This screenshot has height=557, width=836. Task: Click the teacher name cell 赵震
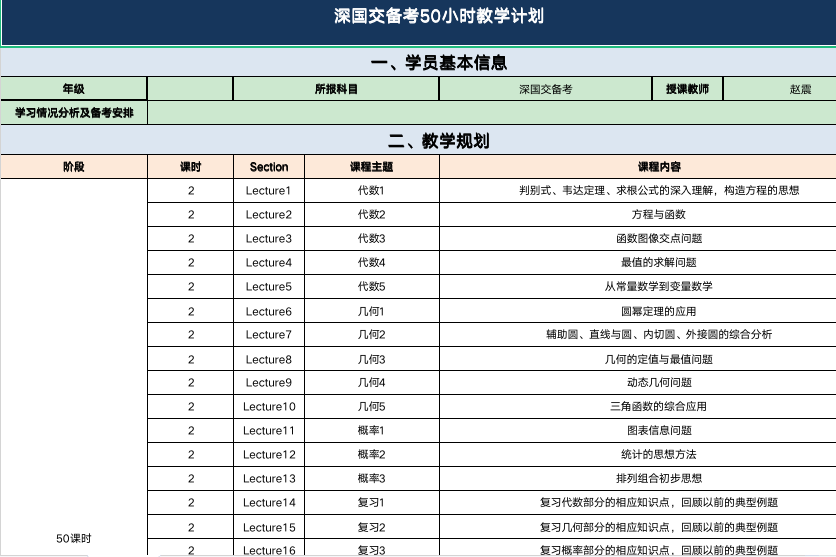click(x=780, y=88)
